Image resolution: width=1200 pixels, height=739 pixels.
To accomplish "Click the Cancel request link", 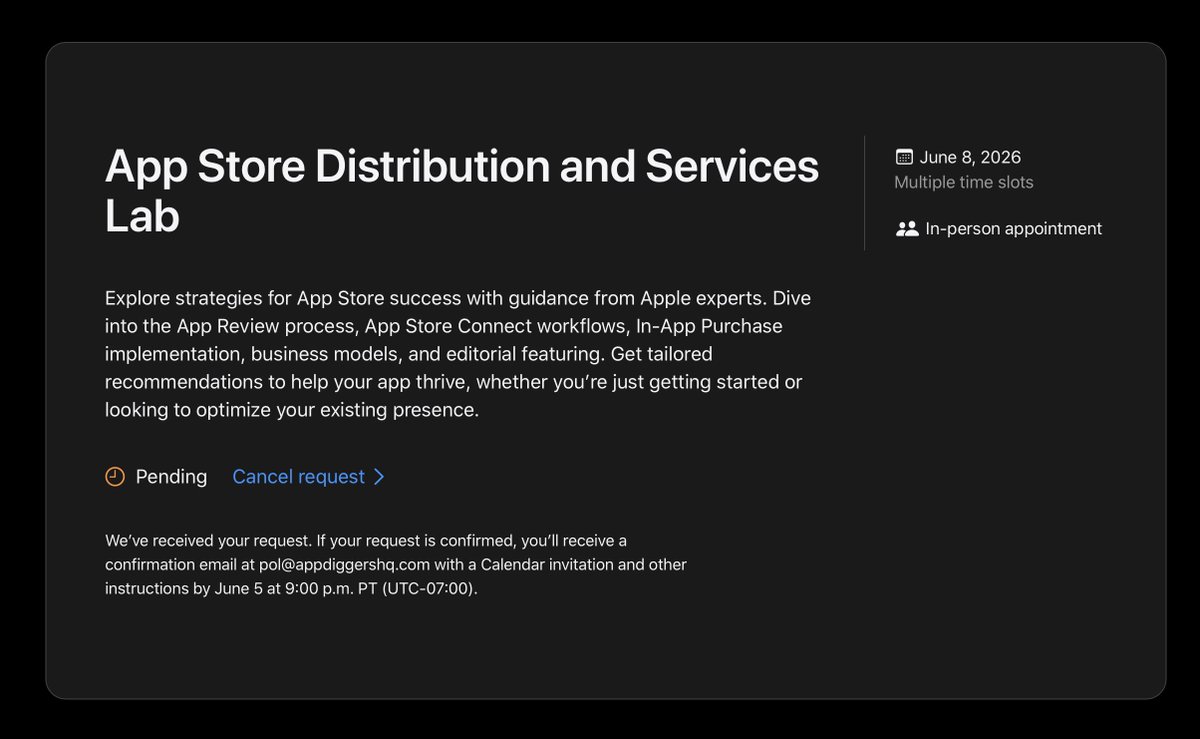I will point(308,477).
